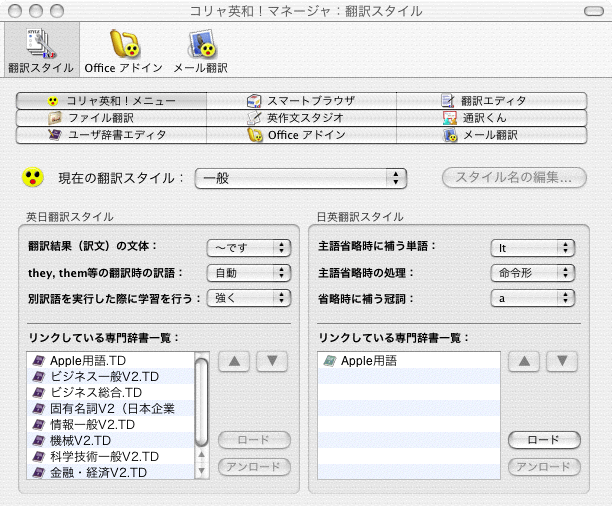Screen dimensions: 612x506
Task: Click the scrollbar thumb of the dictionary list
Action: click(201, 402)
